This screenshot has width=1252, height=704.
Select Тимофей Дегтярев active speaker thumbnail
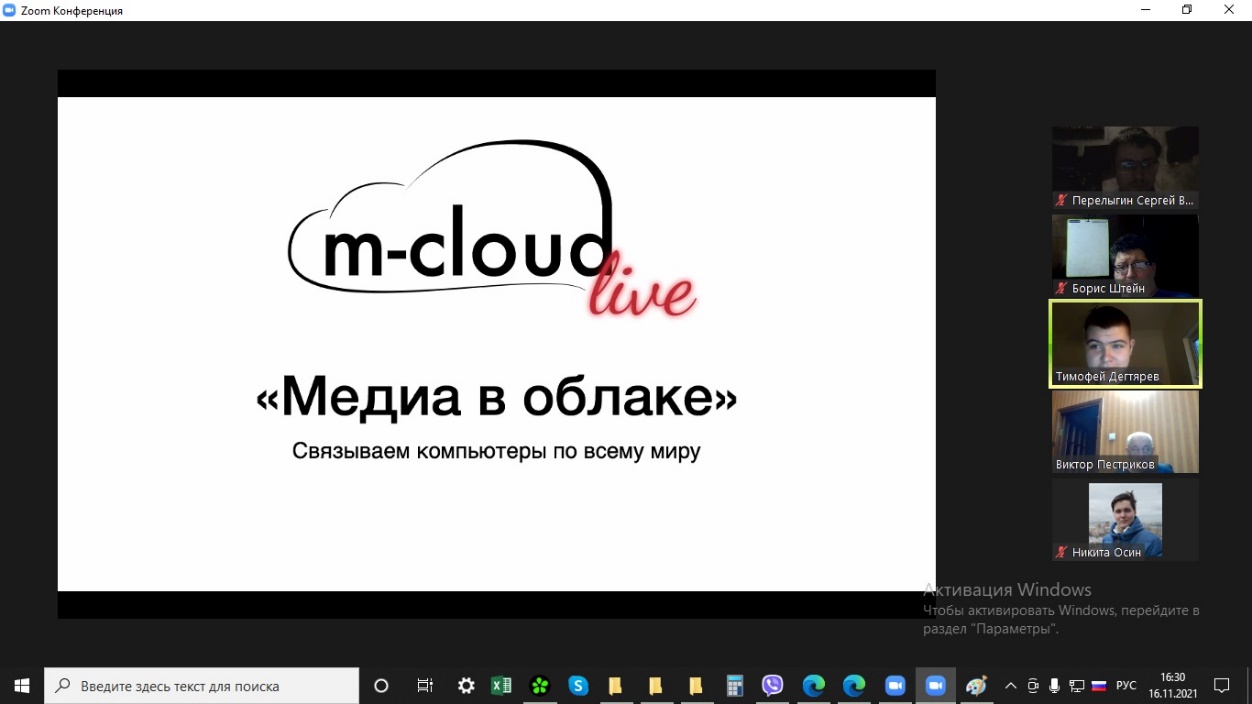1125,344
